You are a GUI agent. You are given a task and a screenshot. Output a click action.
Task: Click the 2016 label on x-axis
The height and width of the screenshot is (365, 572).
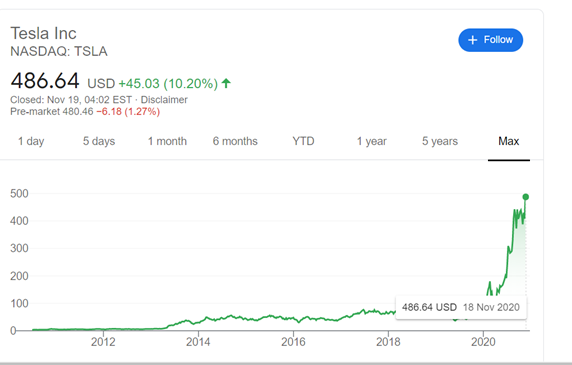[293, 342]
